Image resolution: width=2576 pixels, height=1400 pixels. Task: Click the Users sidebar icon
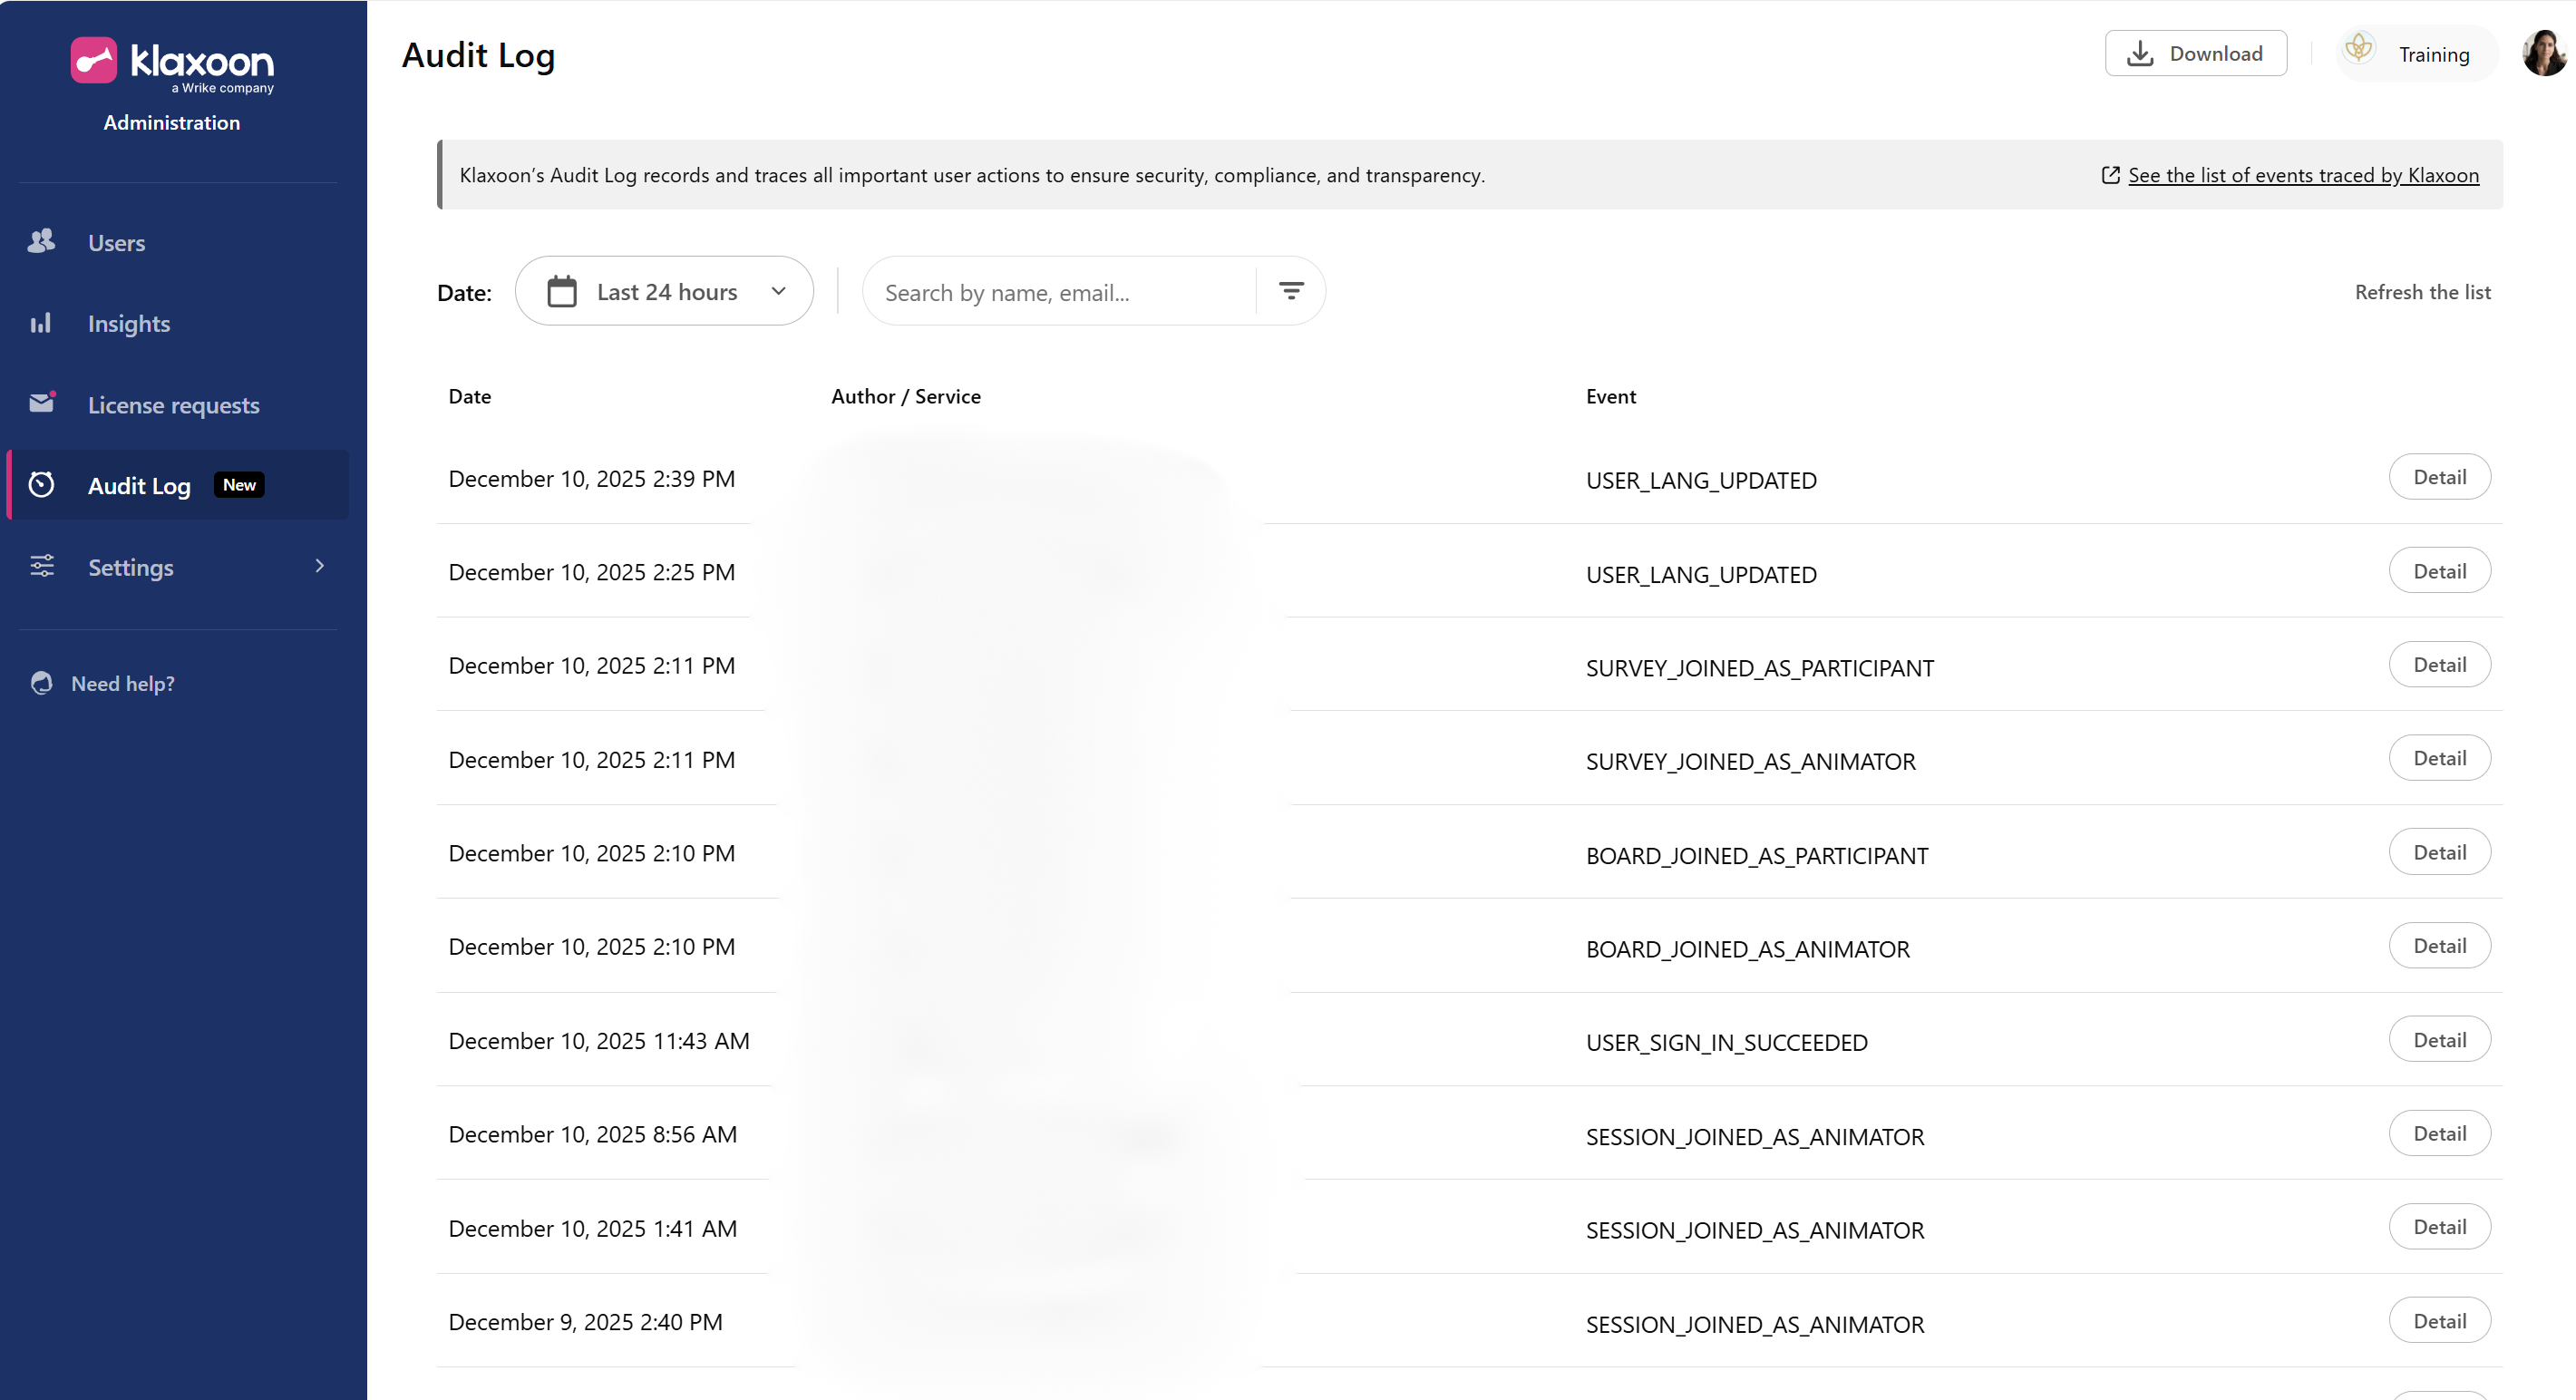(41, 241)
